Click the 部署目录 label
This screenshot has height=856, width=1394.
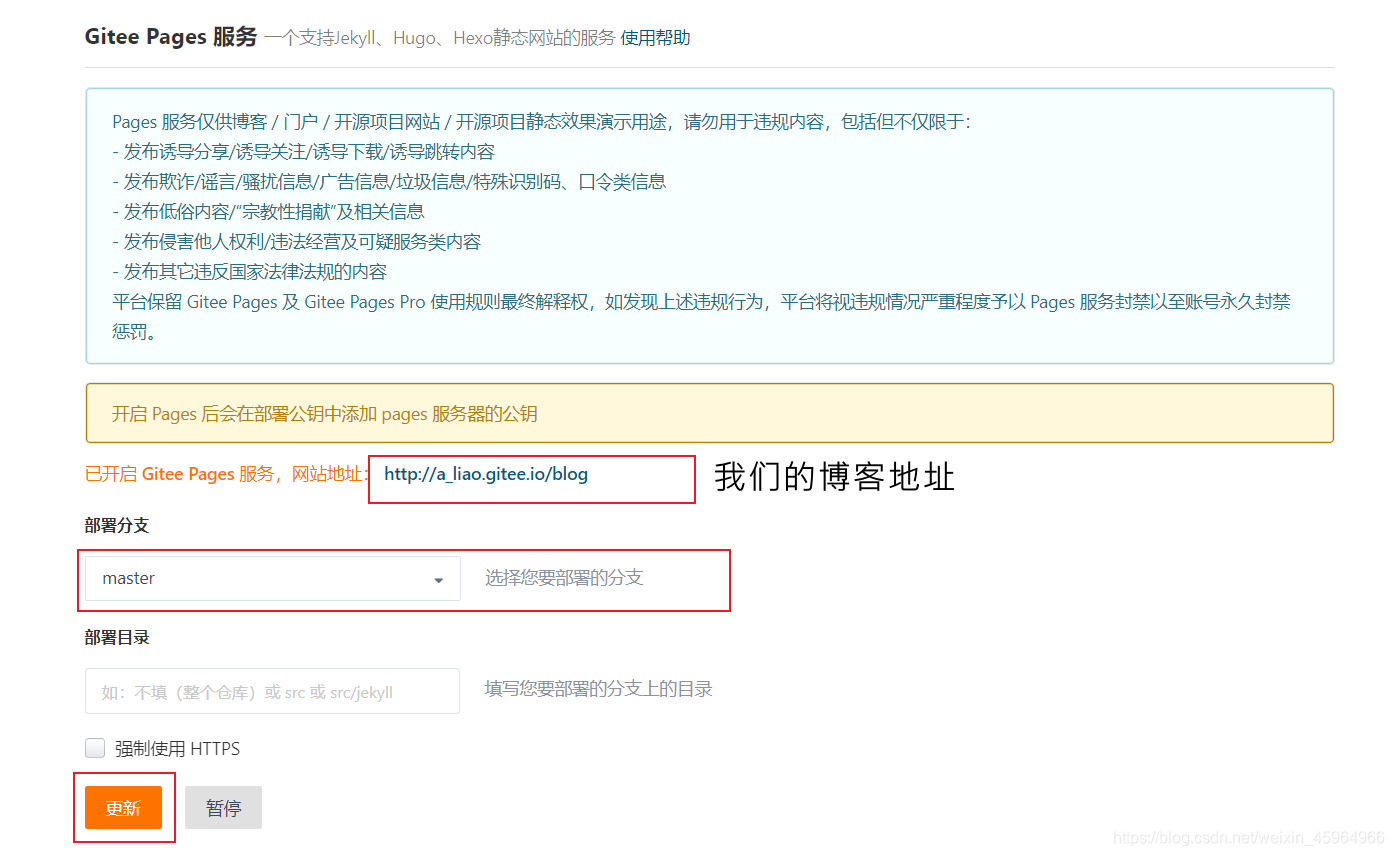(117, 638)
